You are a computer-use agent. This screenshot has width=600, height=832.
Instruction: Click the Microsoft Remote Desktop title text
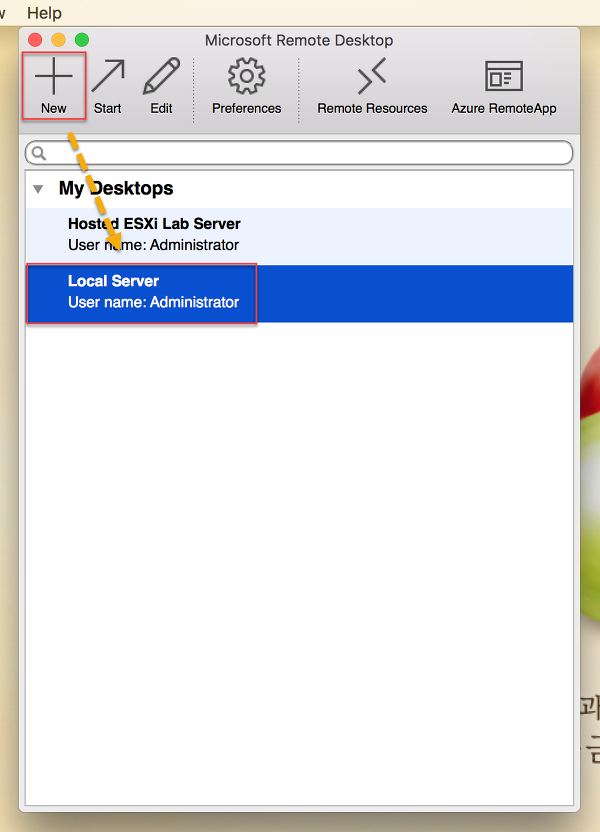[299, 40]
